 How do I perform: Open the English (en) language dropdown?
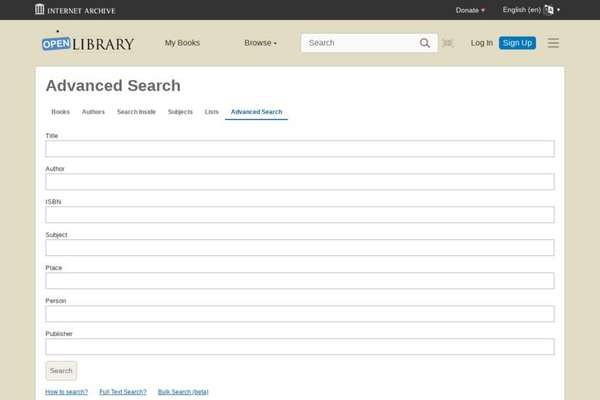coord(531,10)
